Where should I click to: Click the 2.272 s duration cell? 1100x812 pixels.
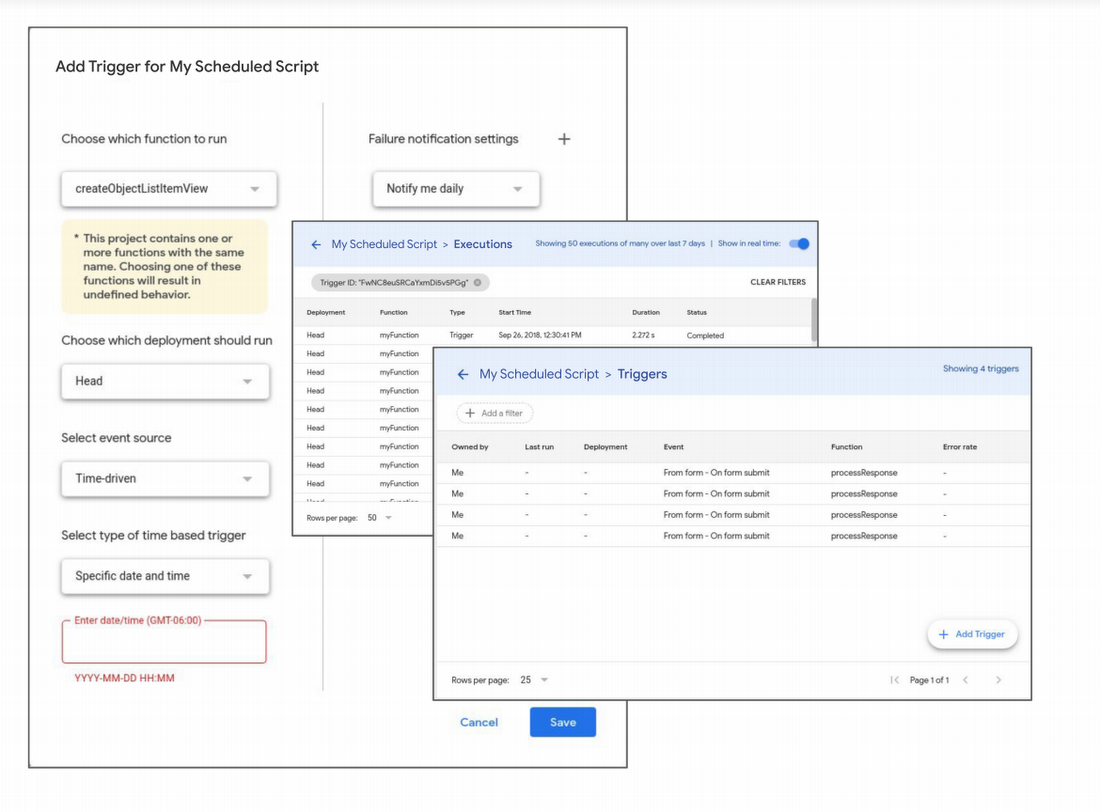pyautogui.click(x=643, y=335)
